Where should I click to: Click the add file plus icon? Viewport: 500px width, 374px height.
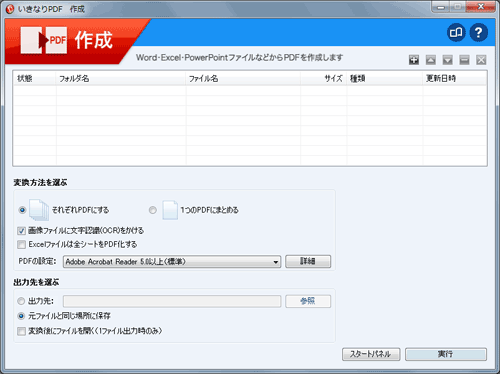pyautogui.click(x=414, y=60)
